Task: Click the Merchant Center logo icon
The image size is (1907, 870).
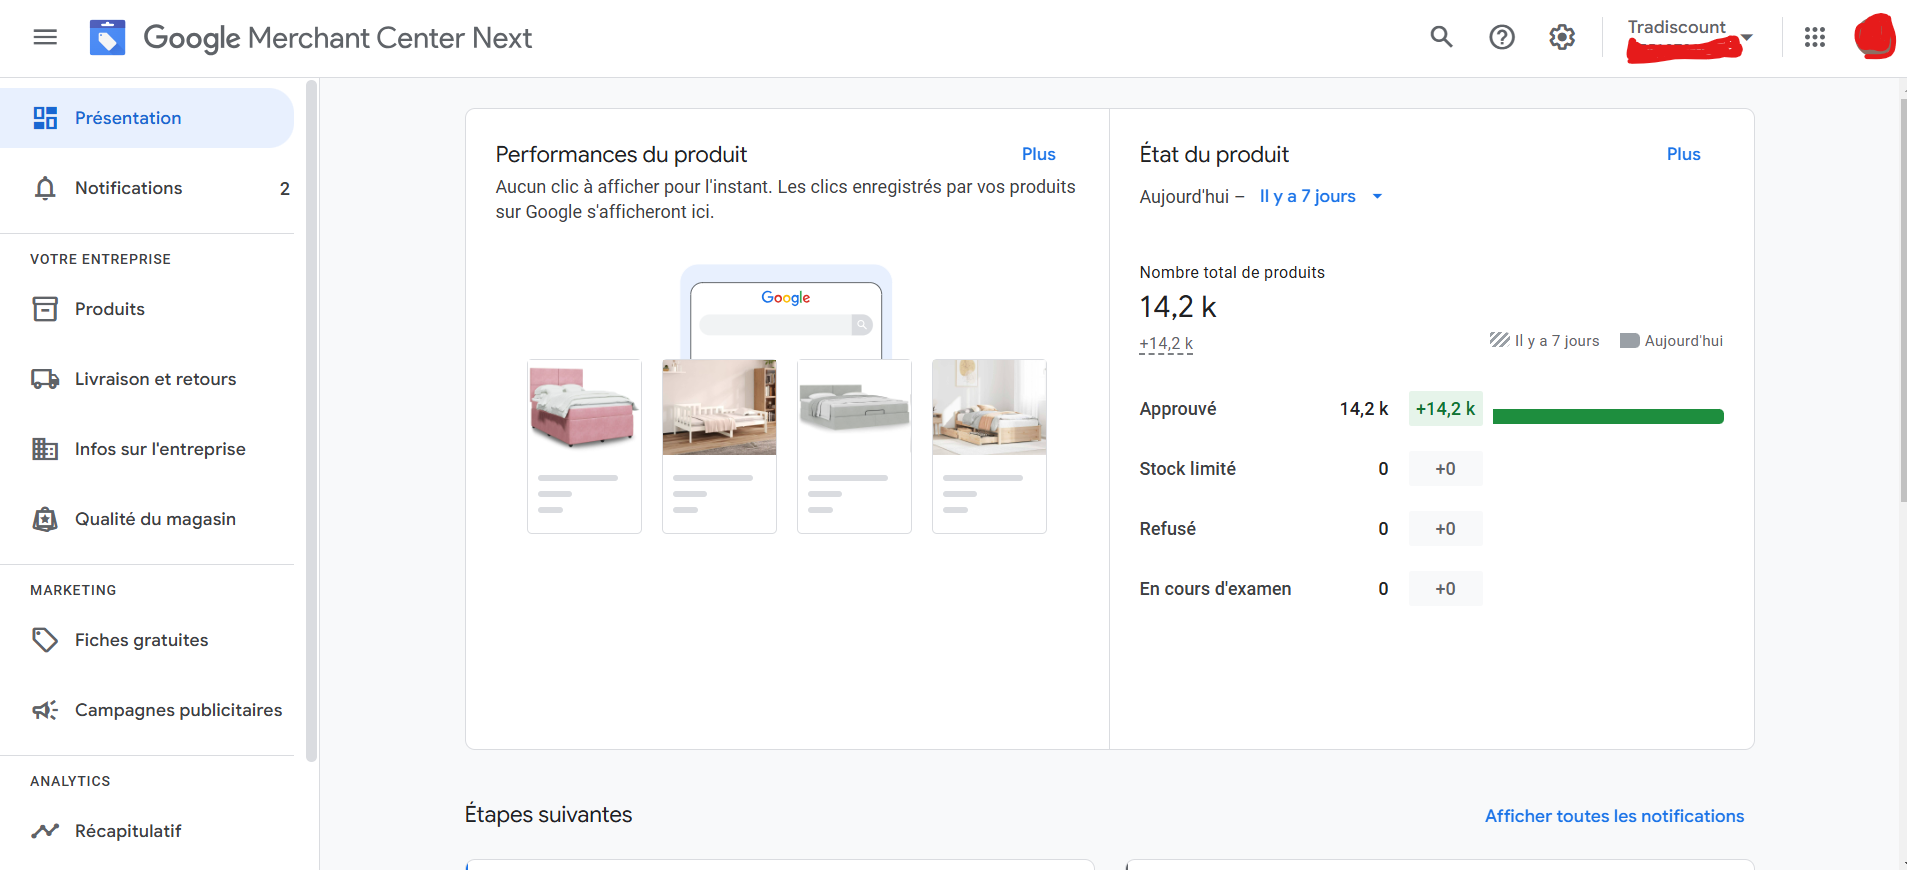Action: (107, 37)
